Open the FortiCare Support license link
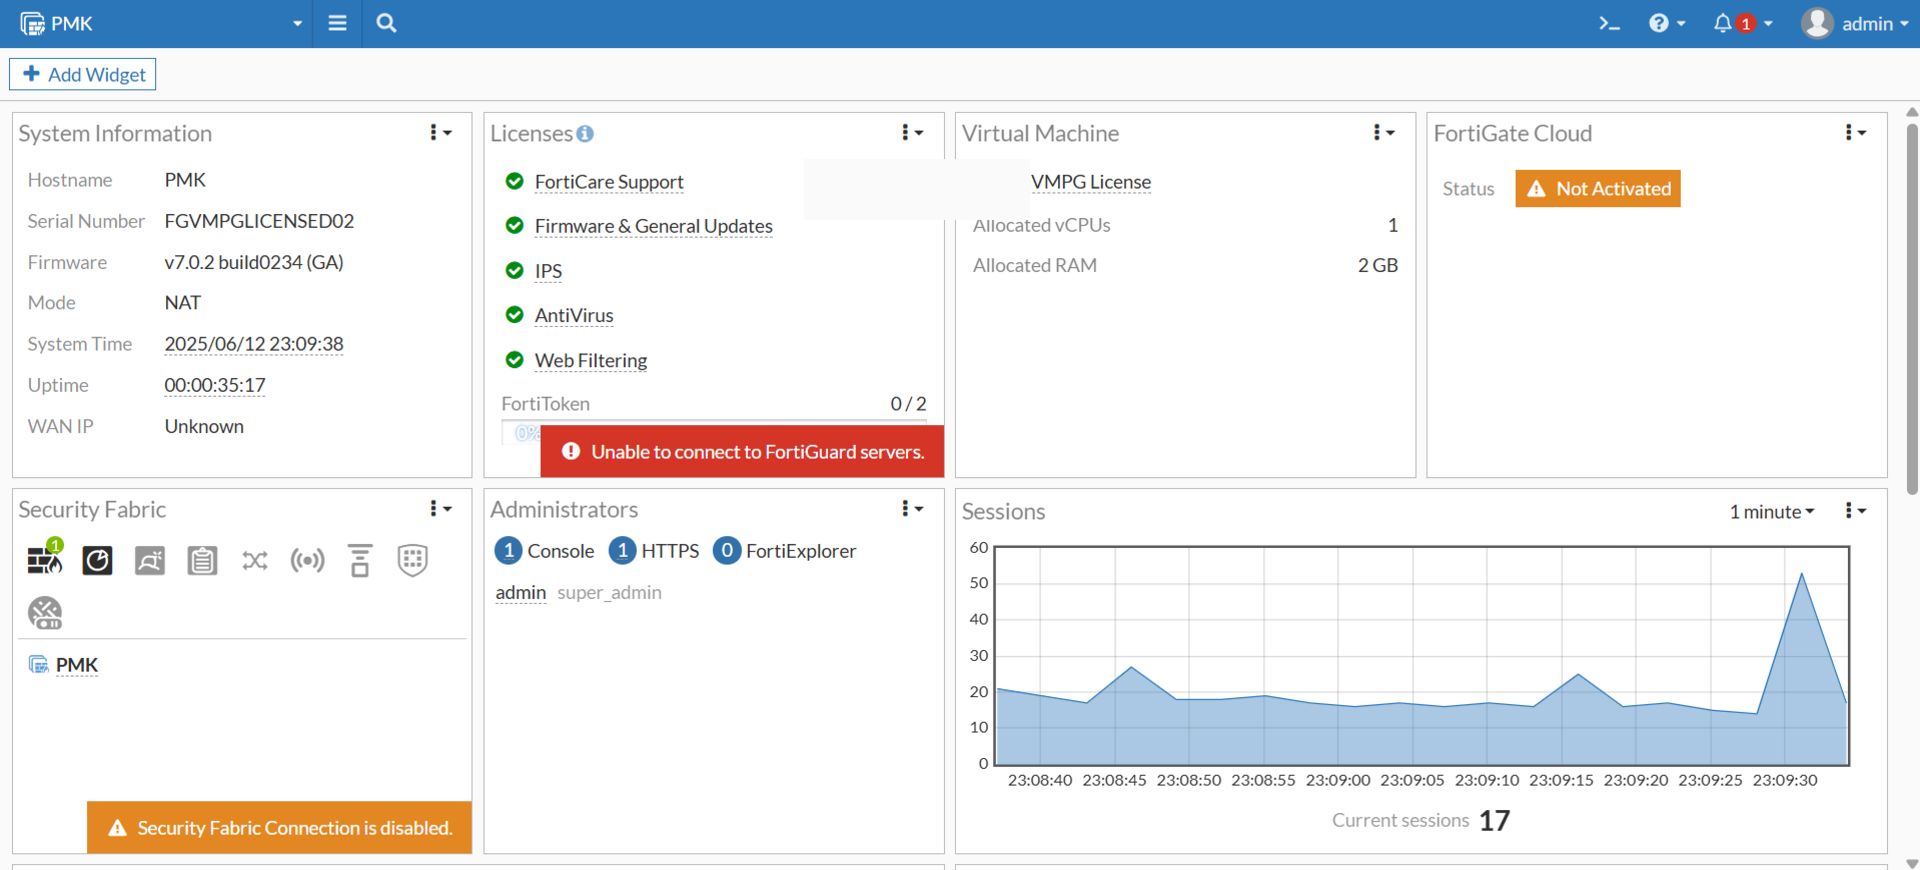Viewport: 1920px width, 870px height. [x=608, y=182]
